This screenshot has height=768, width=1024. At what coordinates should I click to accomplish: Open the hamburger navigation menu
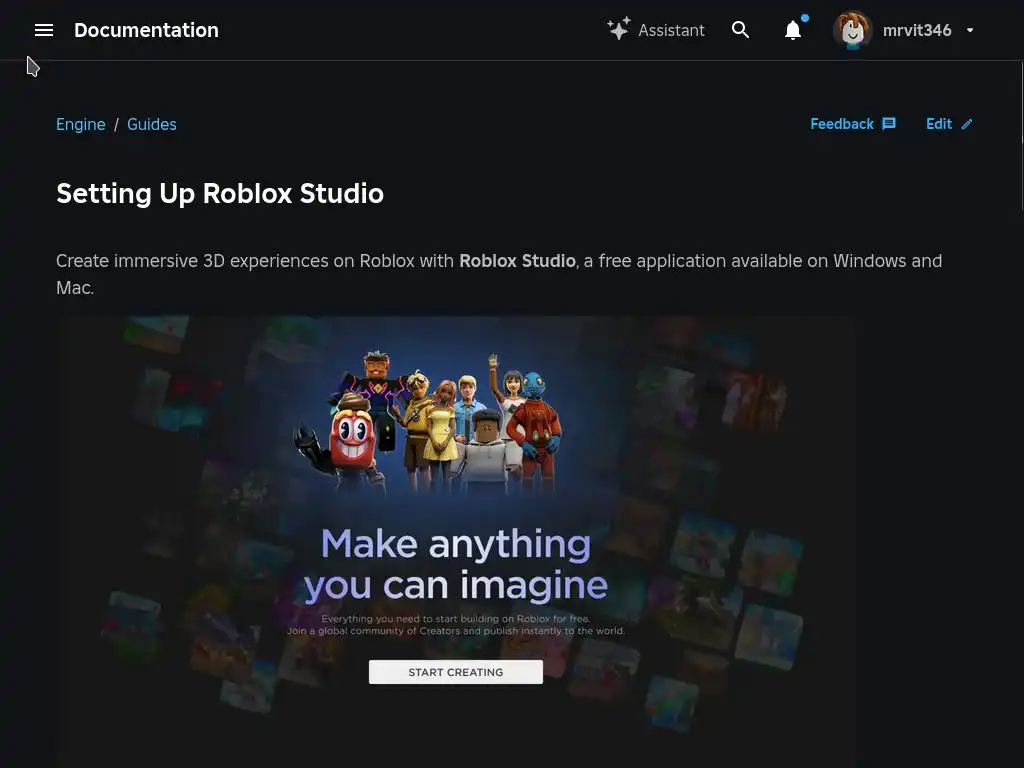(44, 30)
